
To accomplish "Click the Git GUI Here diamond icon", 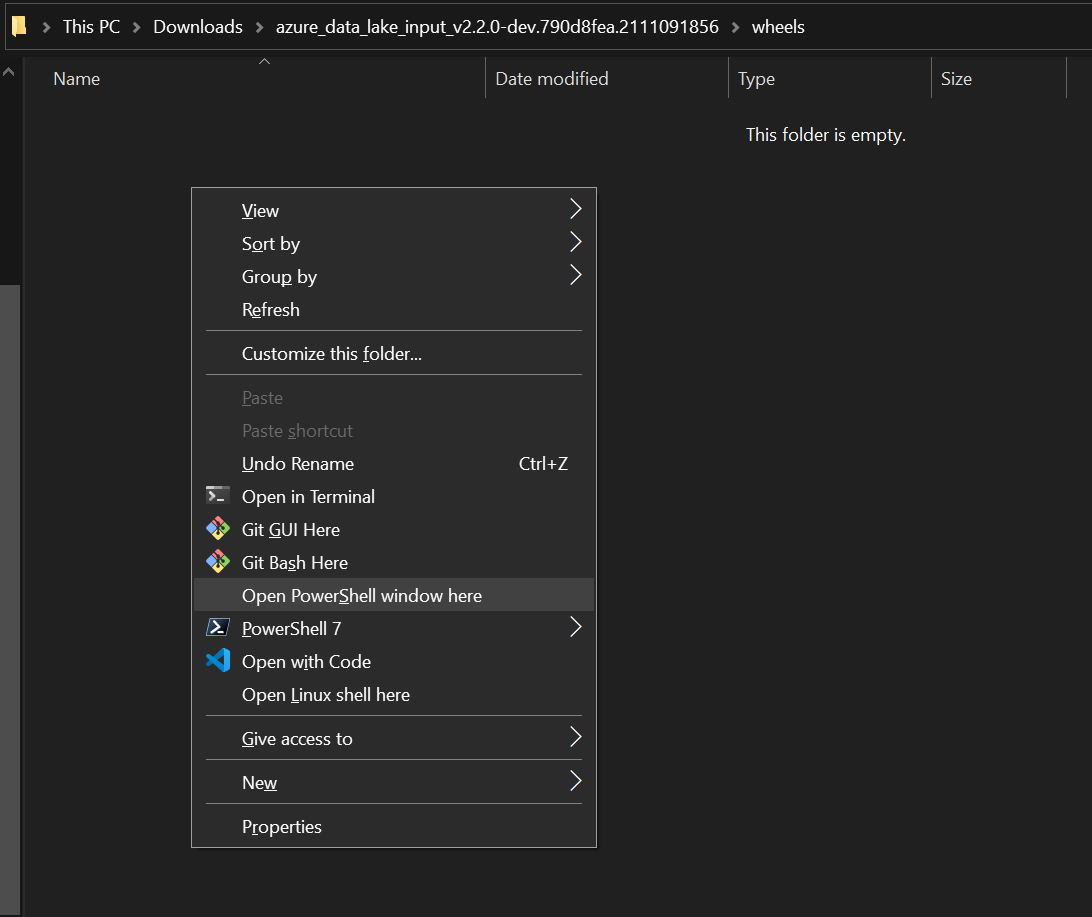I will point(217,529).
